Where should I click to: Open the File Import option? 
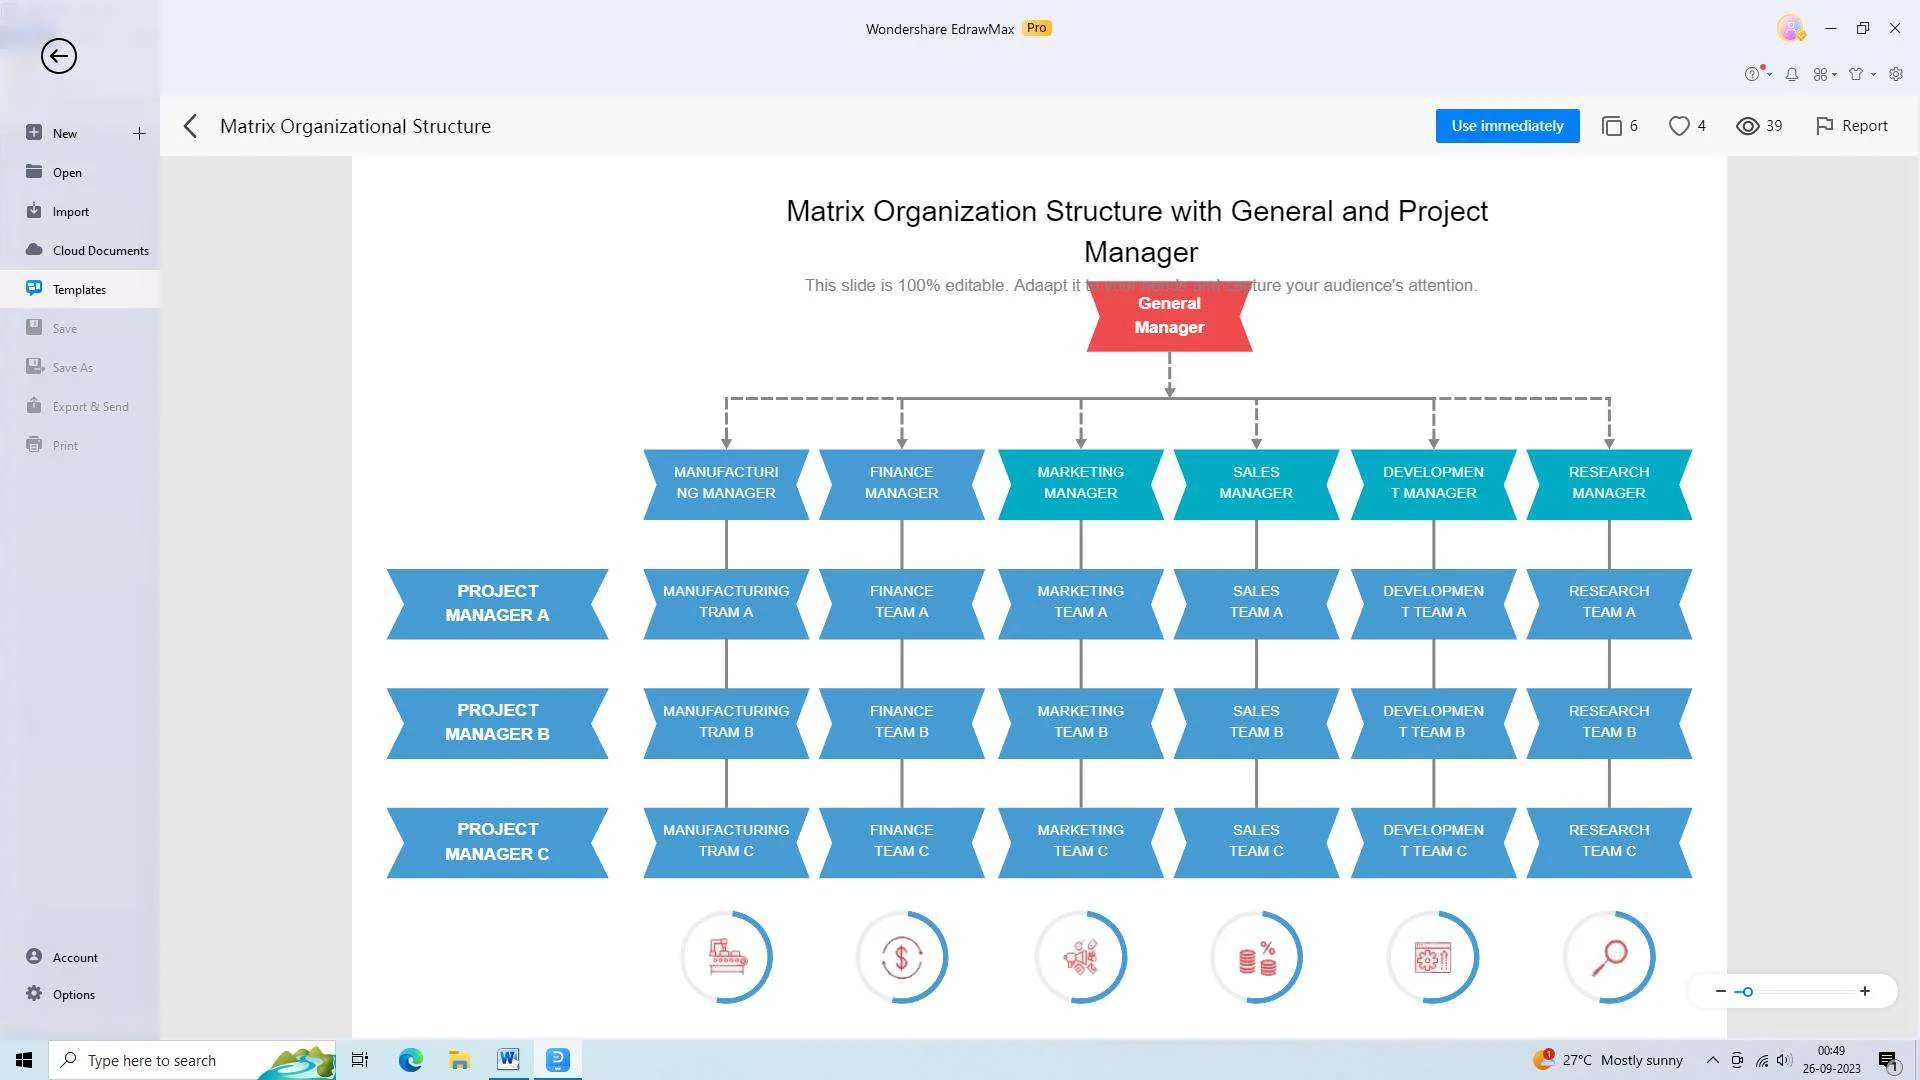(70, 211)
